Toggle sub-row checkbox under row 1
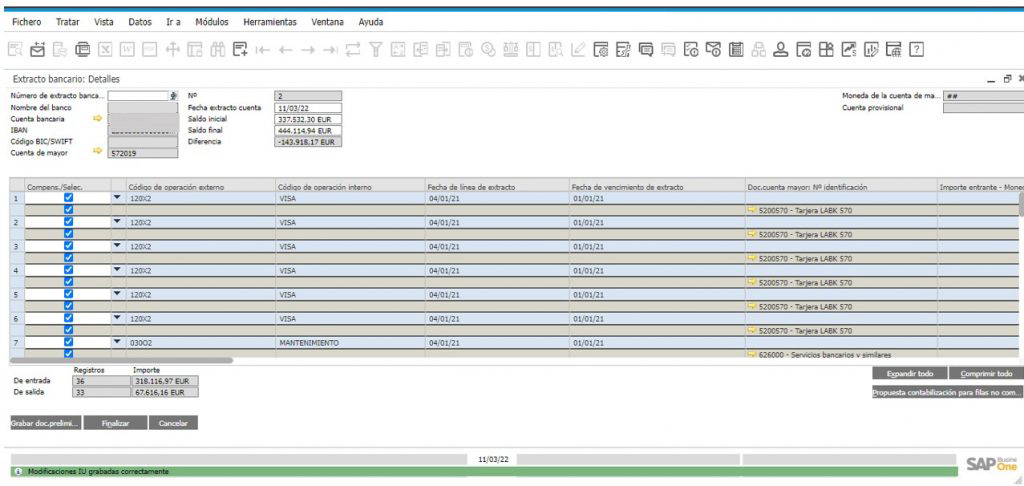The height and width of the screenshot is (486, 1024). (69, 210)
